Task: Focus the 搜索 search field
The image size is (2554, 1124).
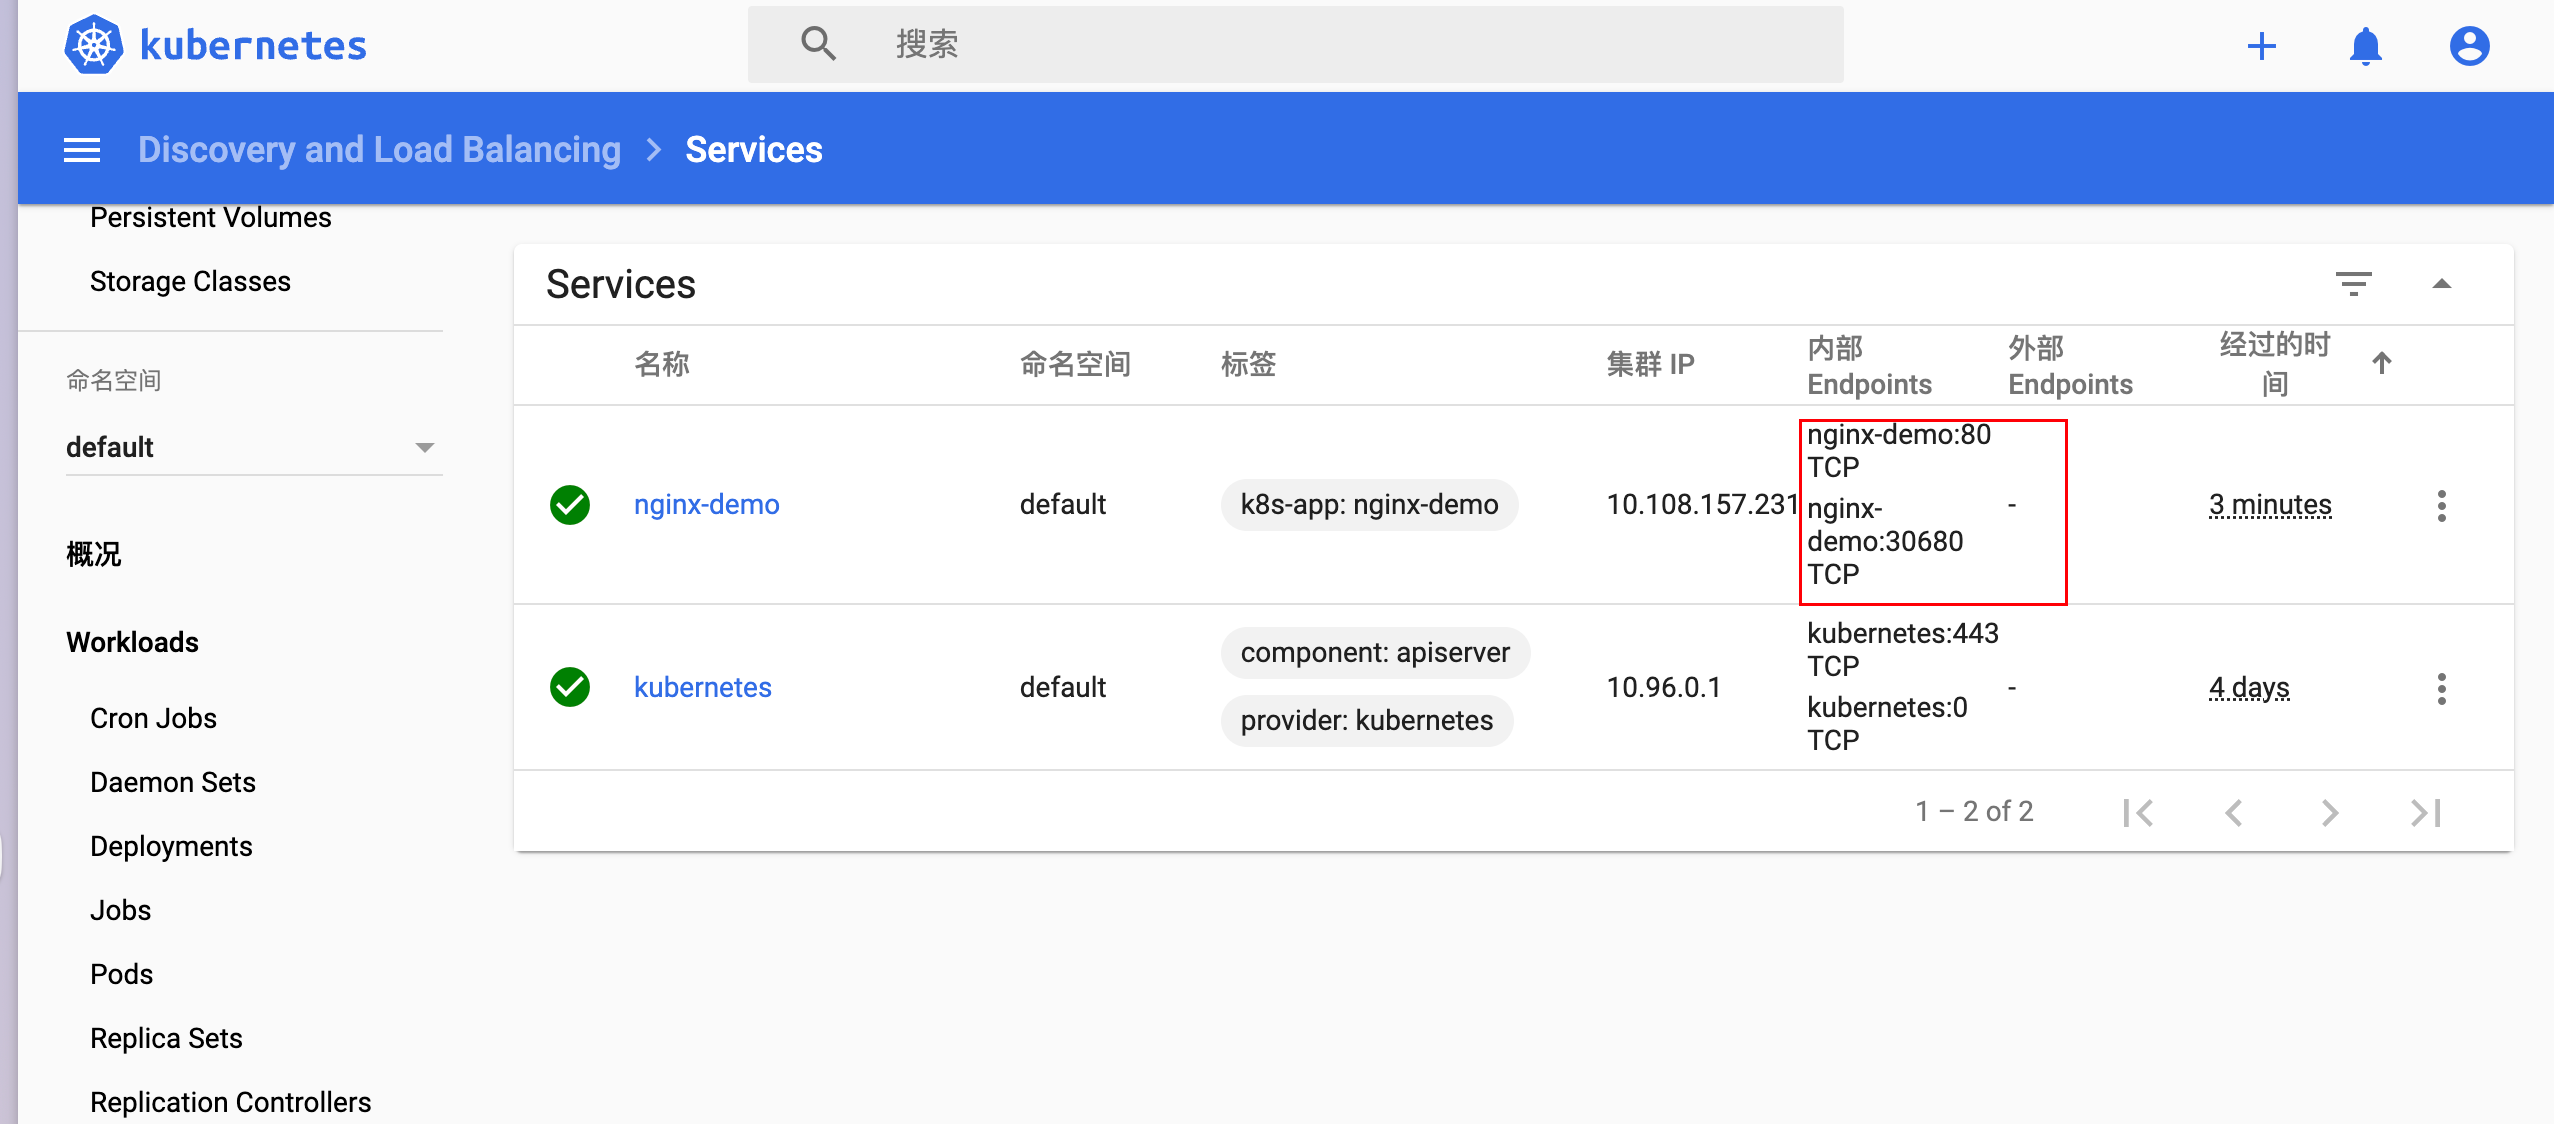Action: [x=1296, y=44]
